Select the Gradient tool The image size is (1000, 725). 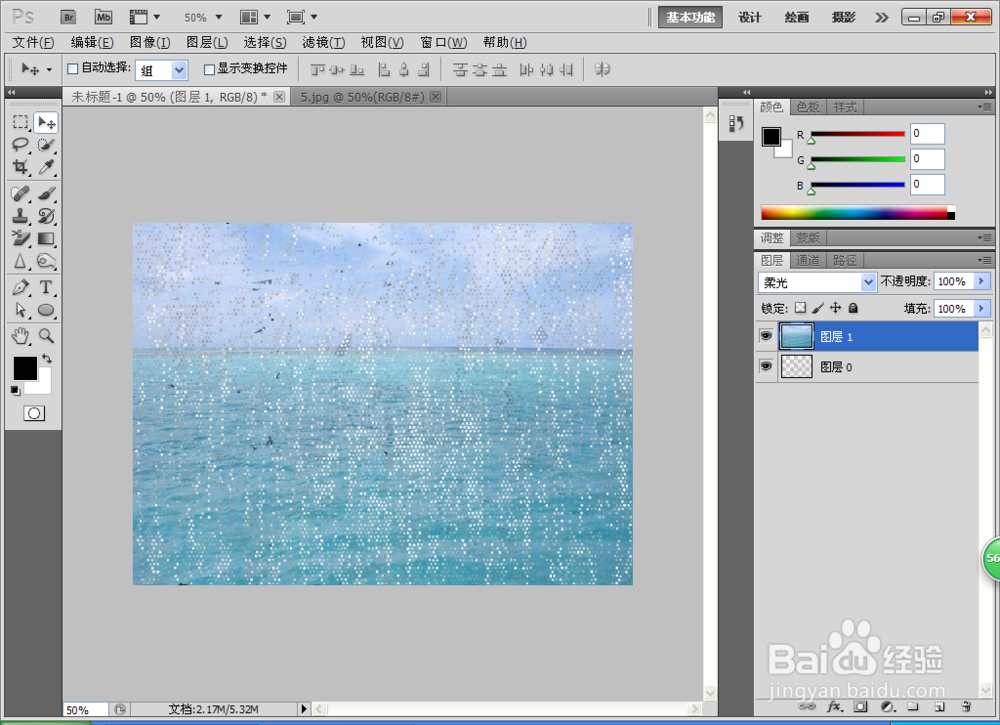[46, 238]
